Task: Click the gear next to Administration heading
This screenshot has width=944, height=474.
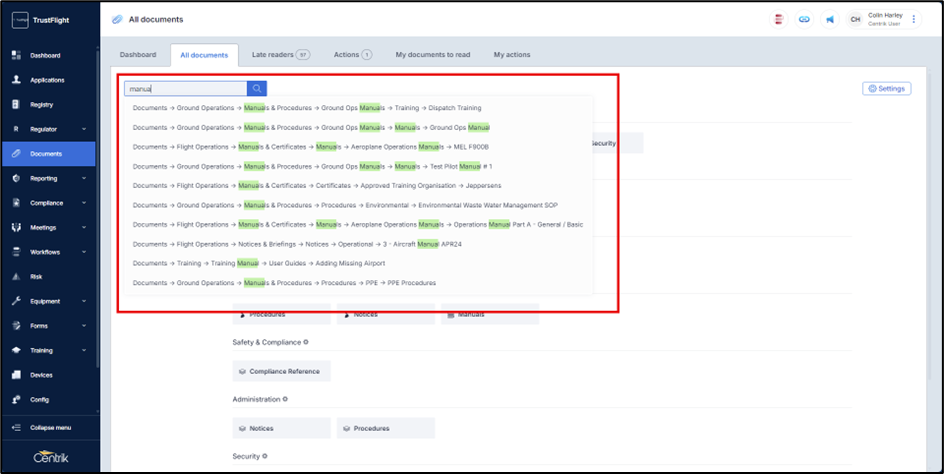Action: (285, 399)
